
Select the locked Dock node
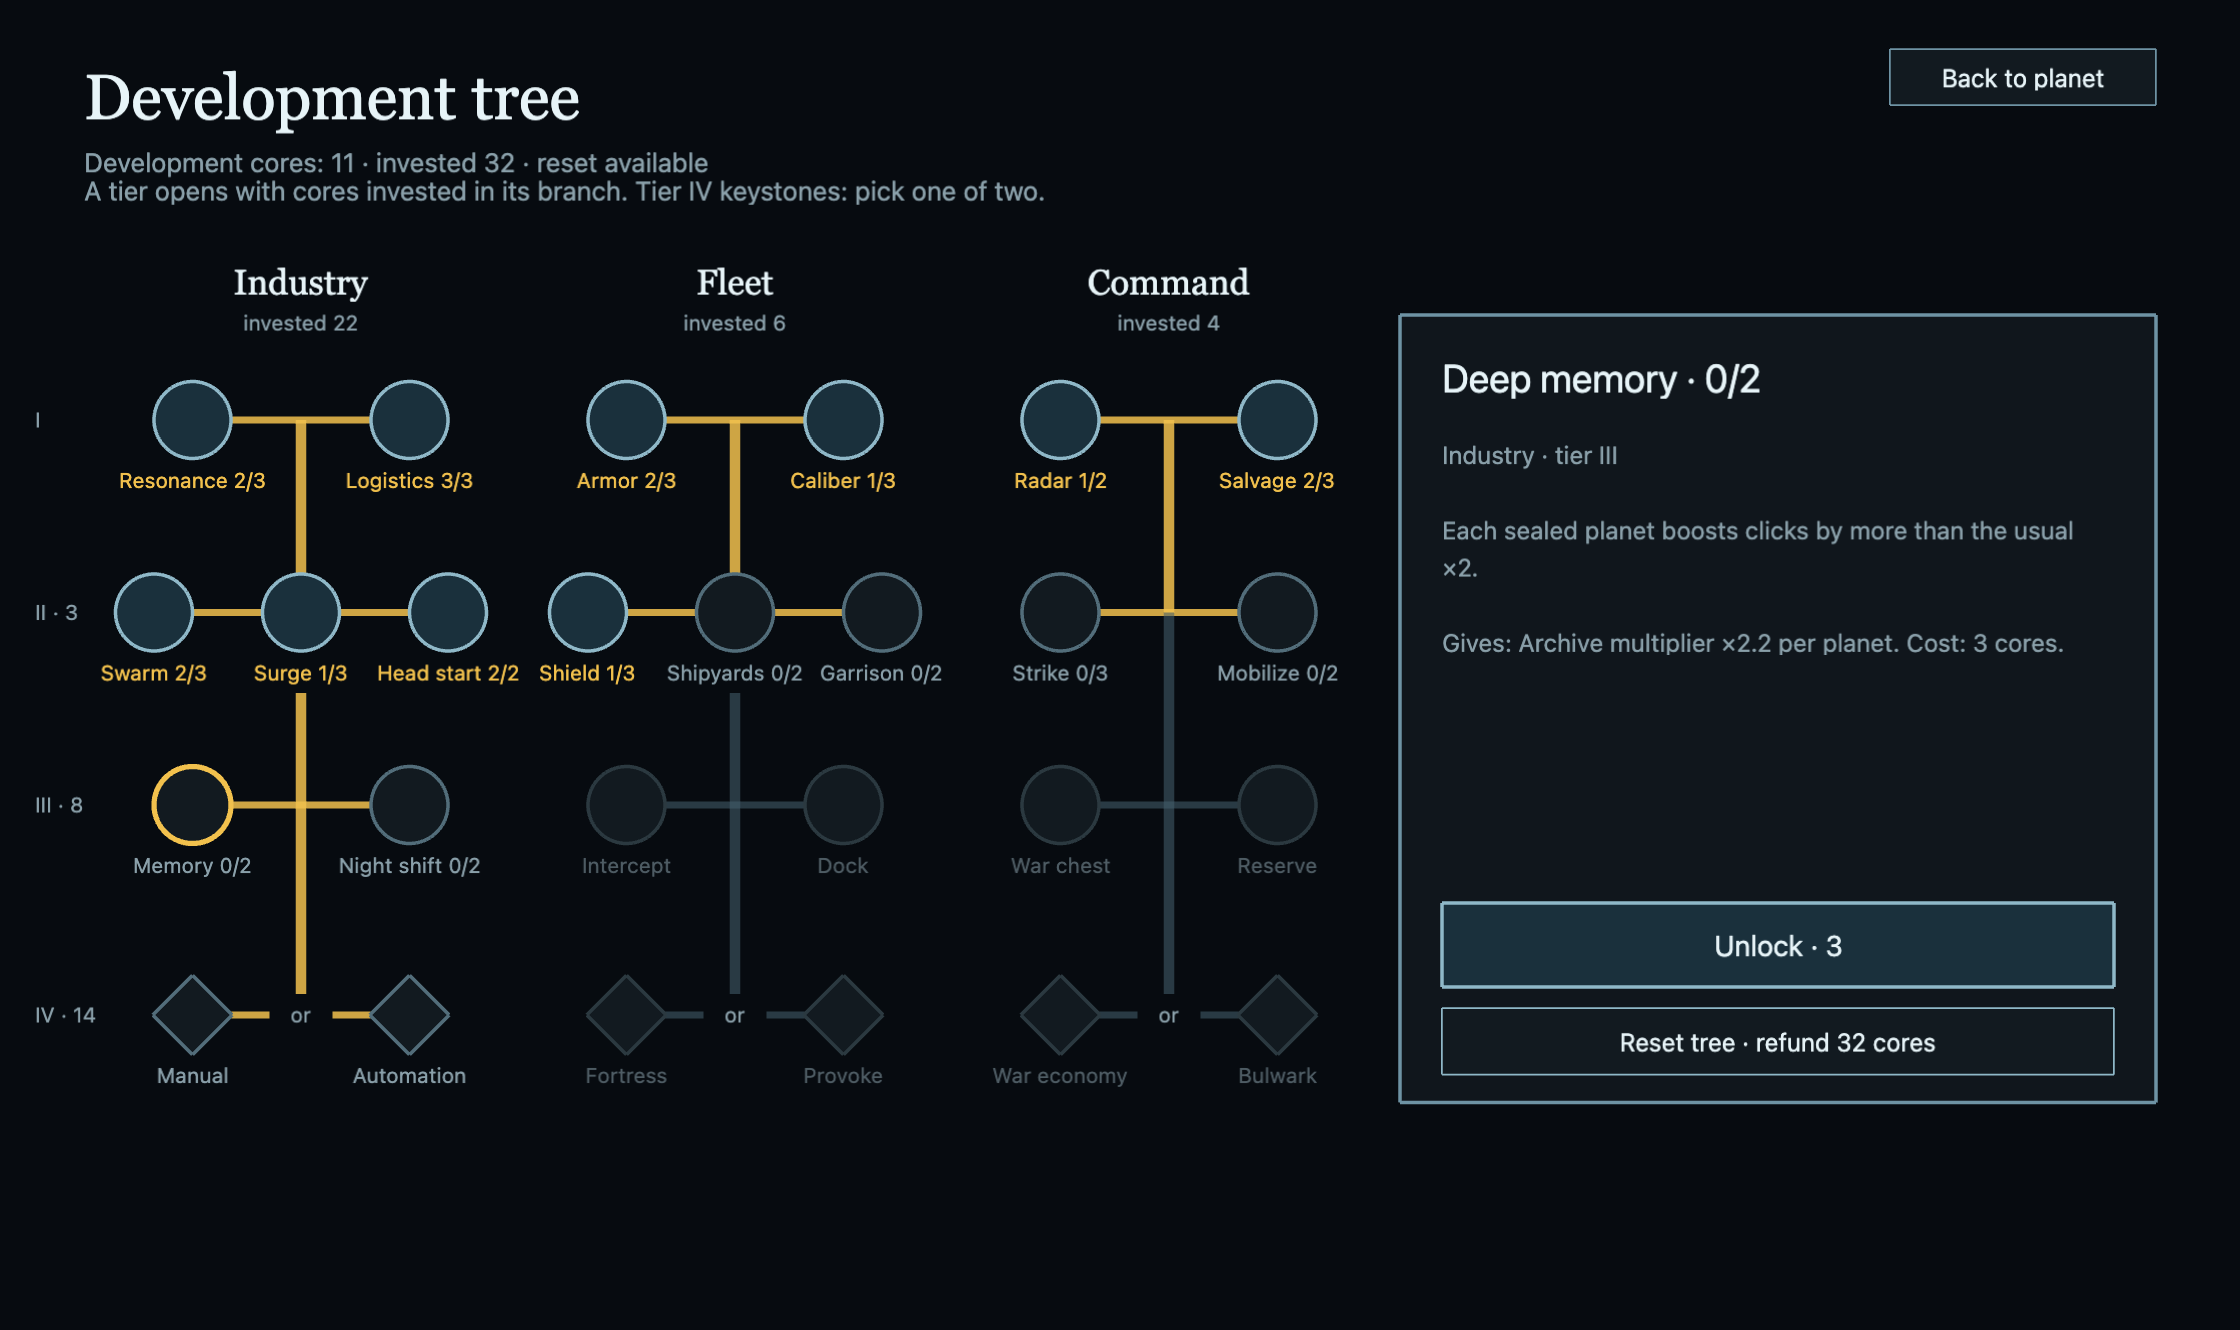843,805
